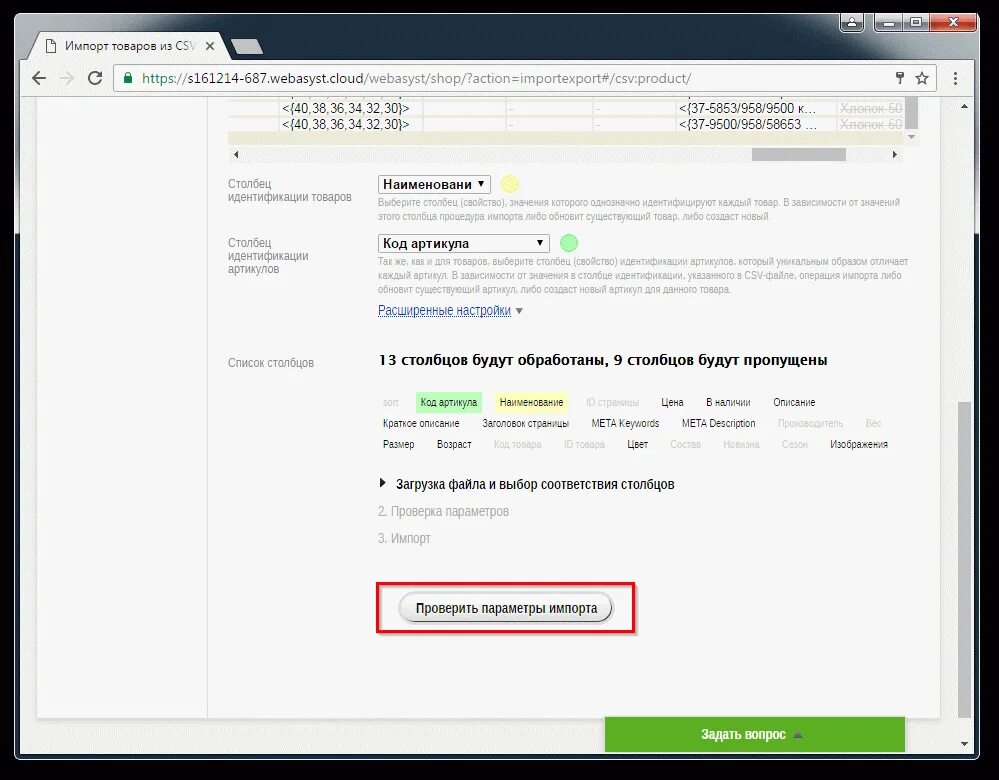Click the page vertical scrollbar down arrow
The height and width of the screenshot is (780, 999).
coord(964,744)
